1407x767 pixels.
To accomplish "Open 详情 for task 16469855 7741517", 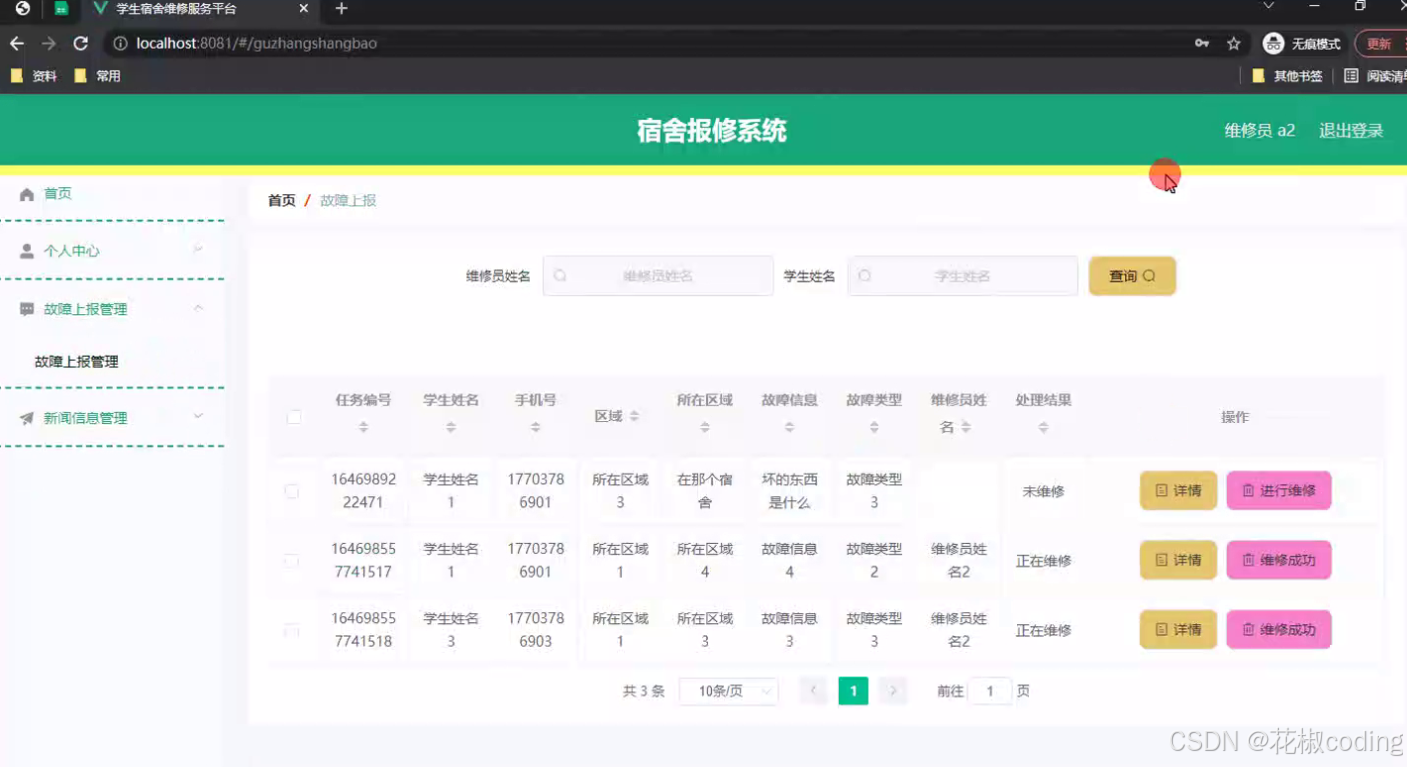I will (x=1178, y=560).
